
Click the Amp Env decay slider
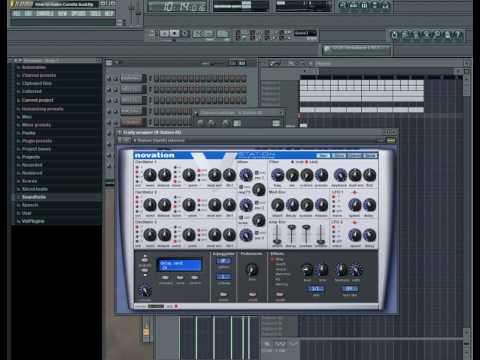click(x=292, y=234)
